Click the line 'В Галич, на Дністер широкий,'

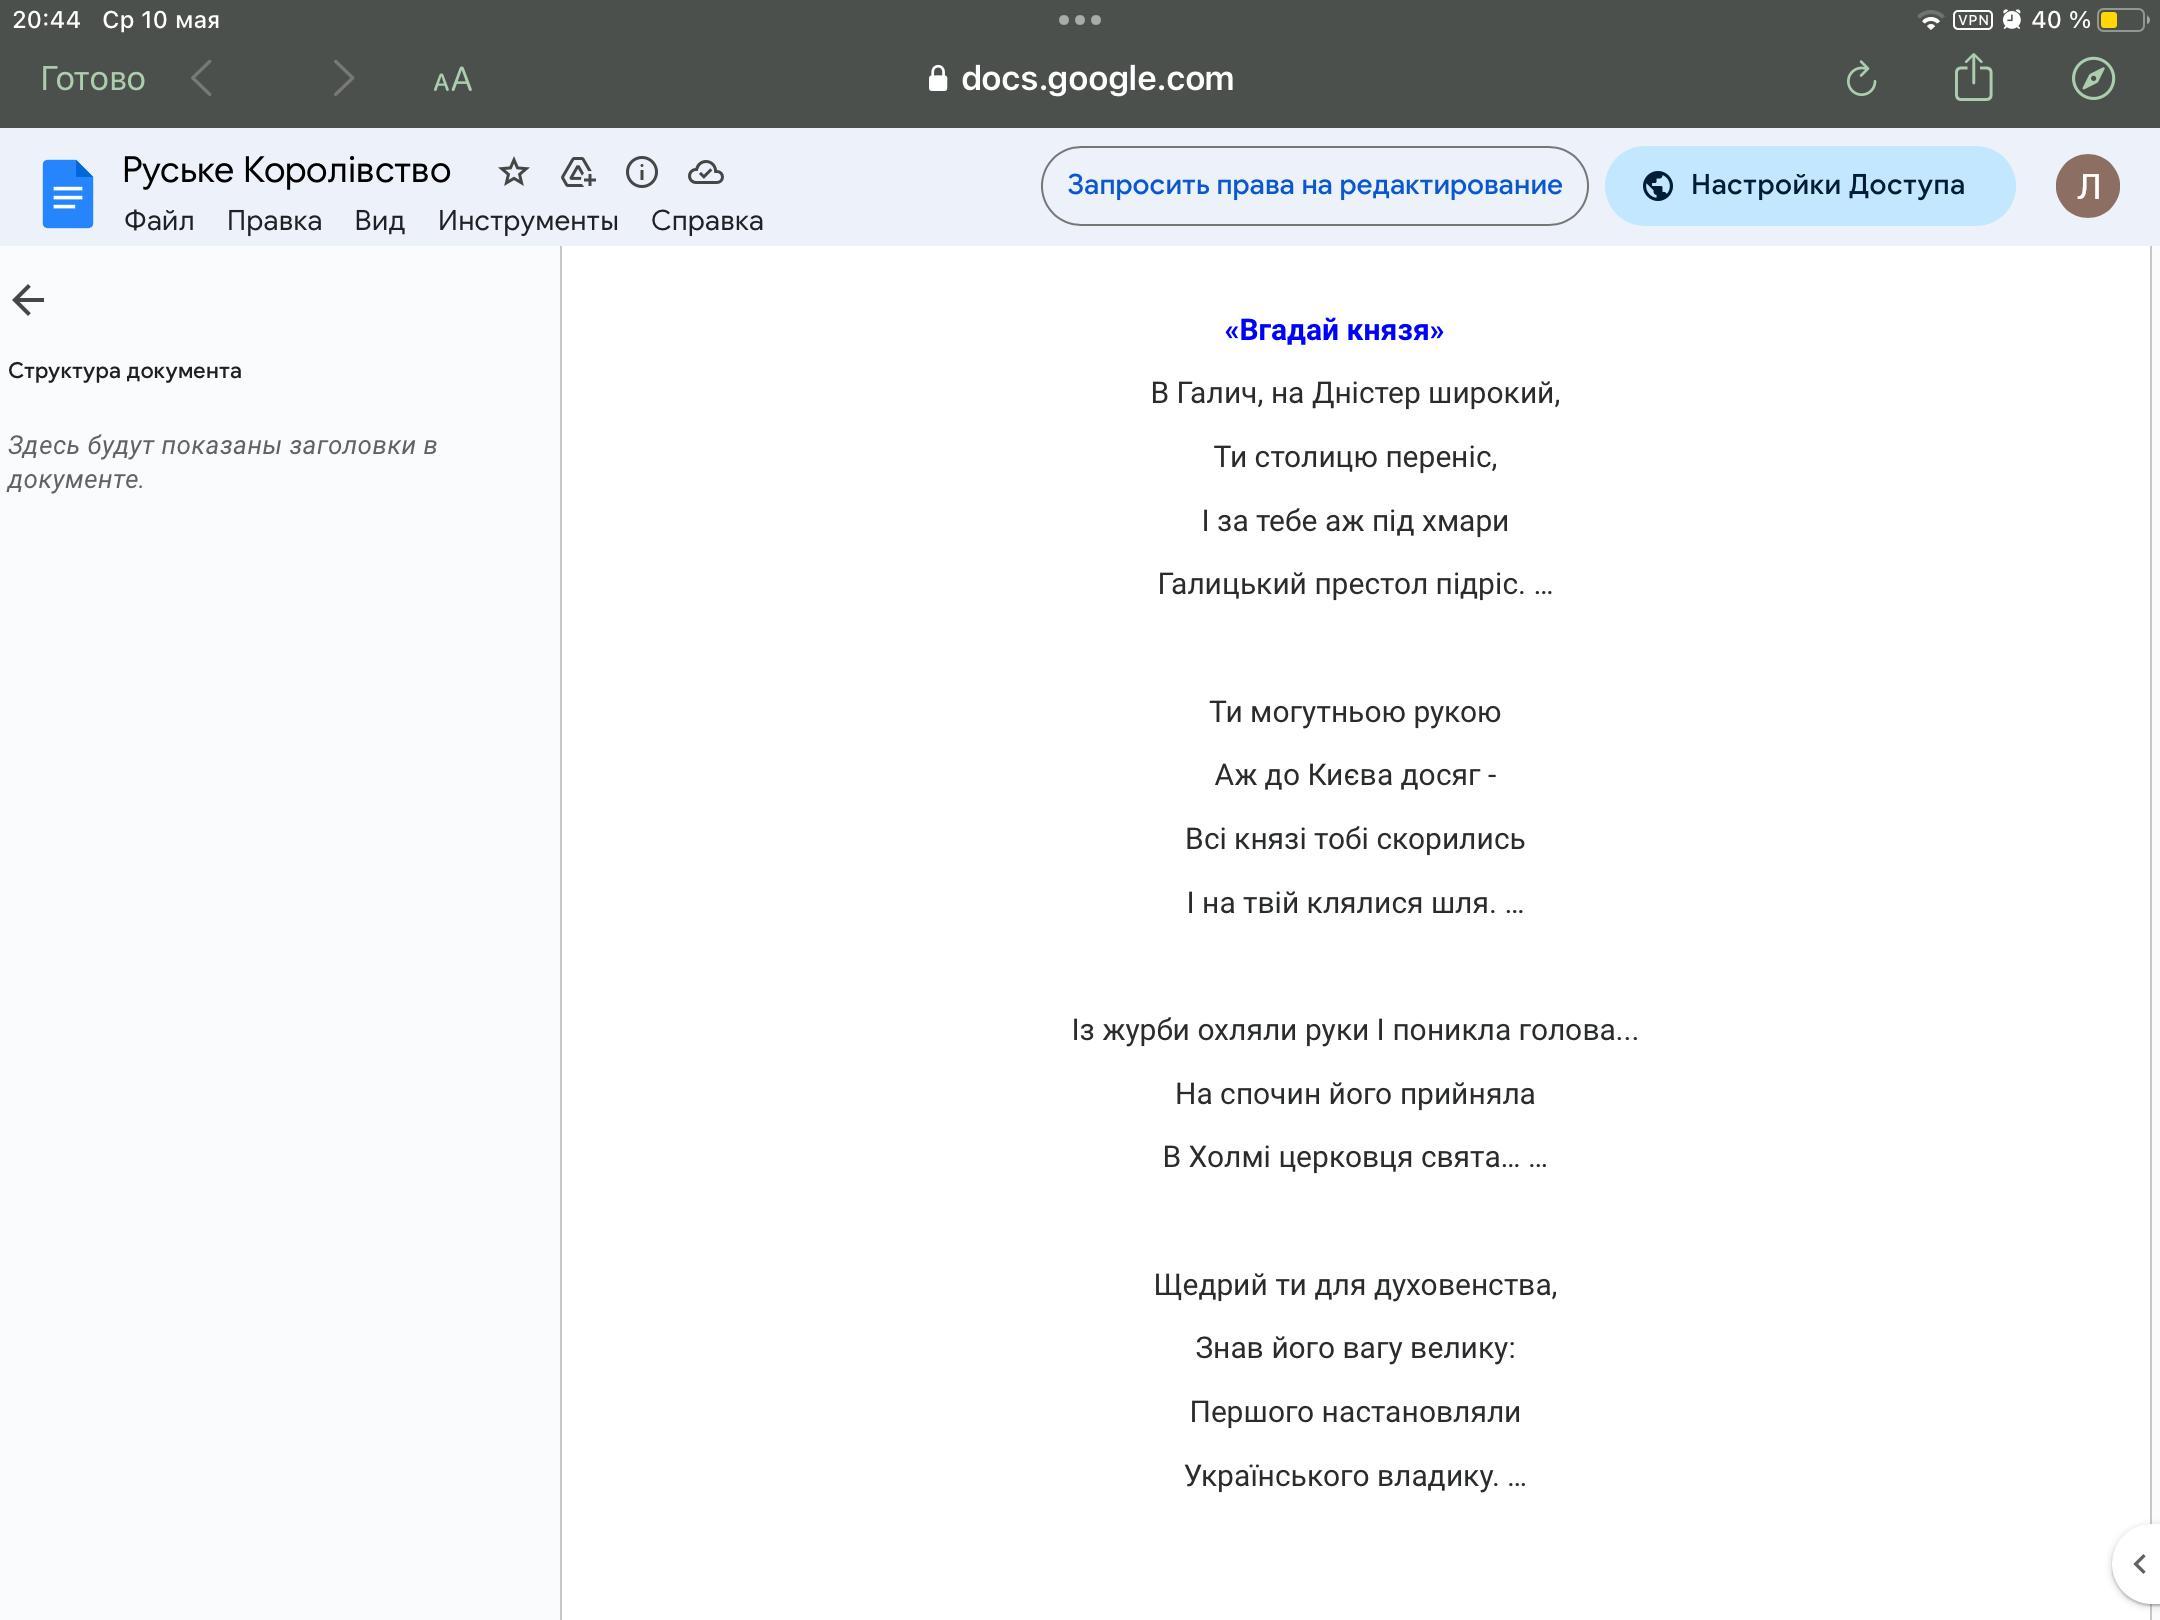(x=1355, y=394)
